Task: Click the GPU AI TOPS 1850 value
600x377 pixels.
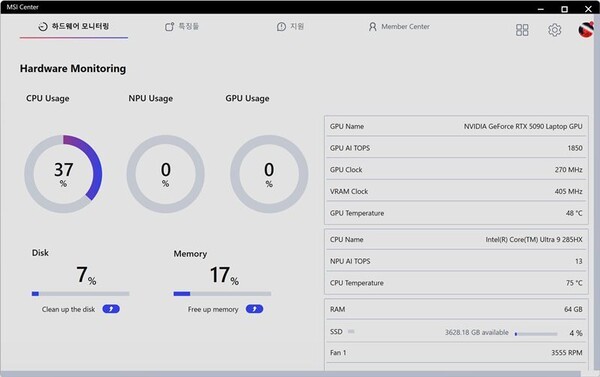Action: (x=575, y=148)
